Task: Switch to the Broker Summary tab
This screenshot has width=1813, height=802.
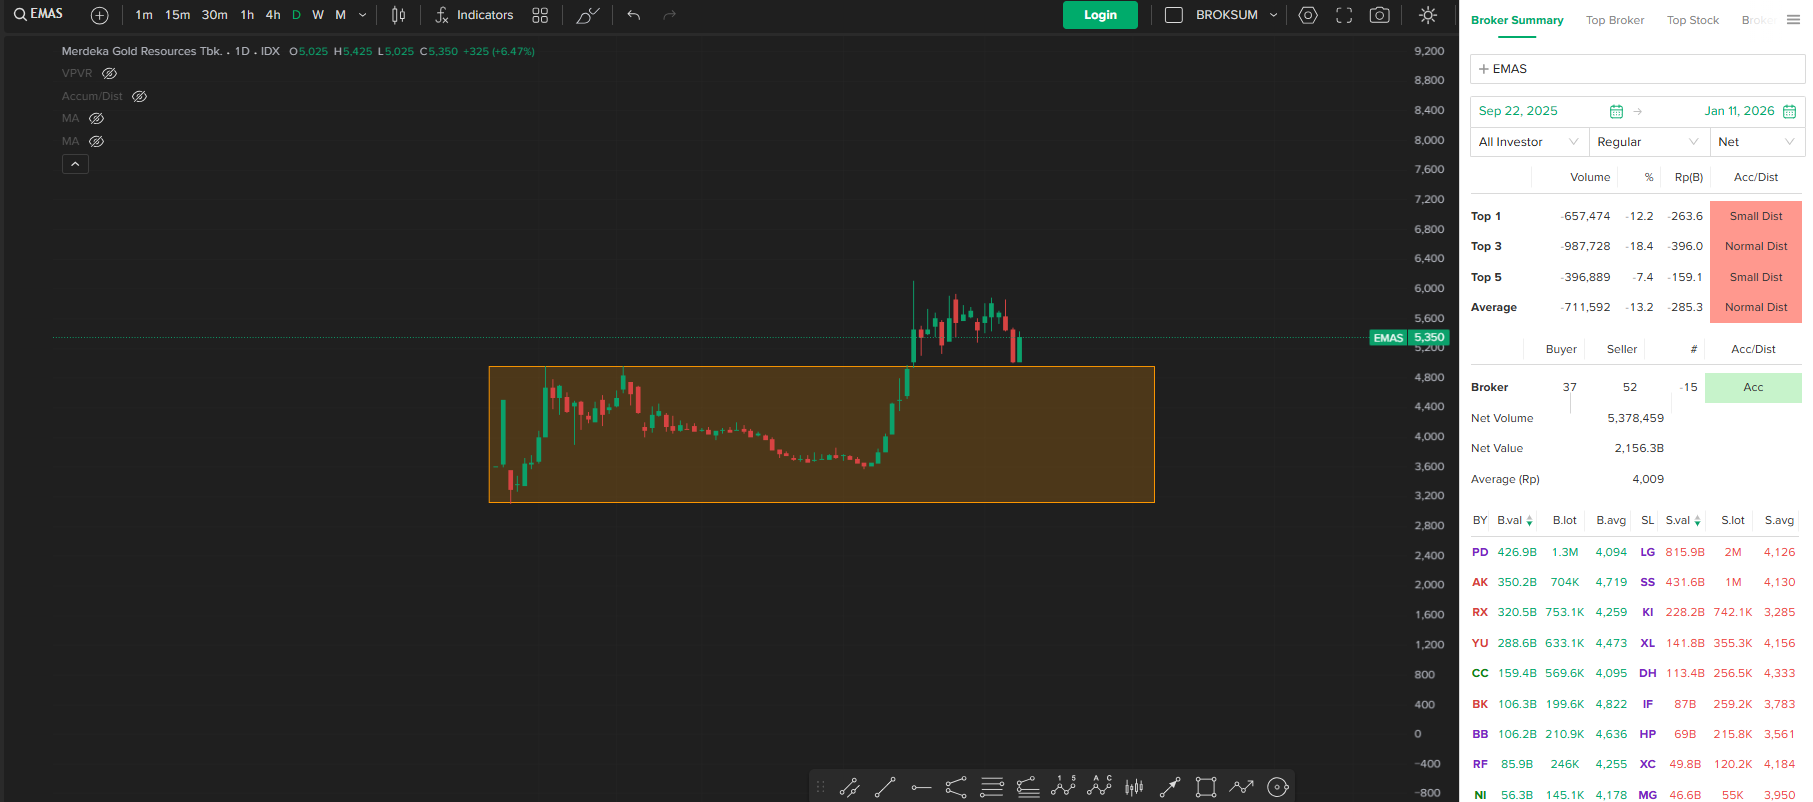Action: (1517, 20)
